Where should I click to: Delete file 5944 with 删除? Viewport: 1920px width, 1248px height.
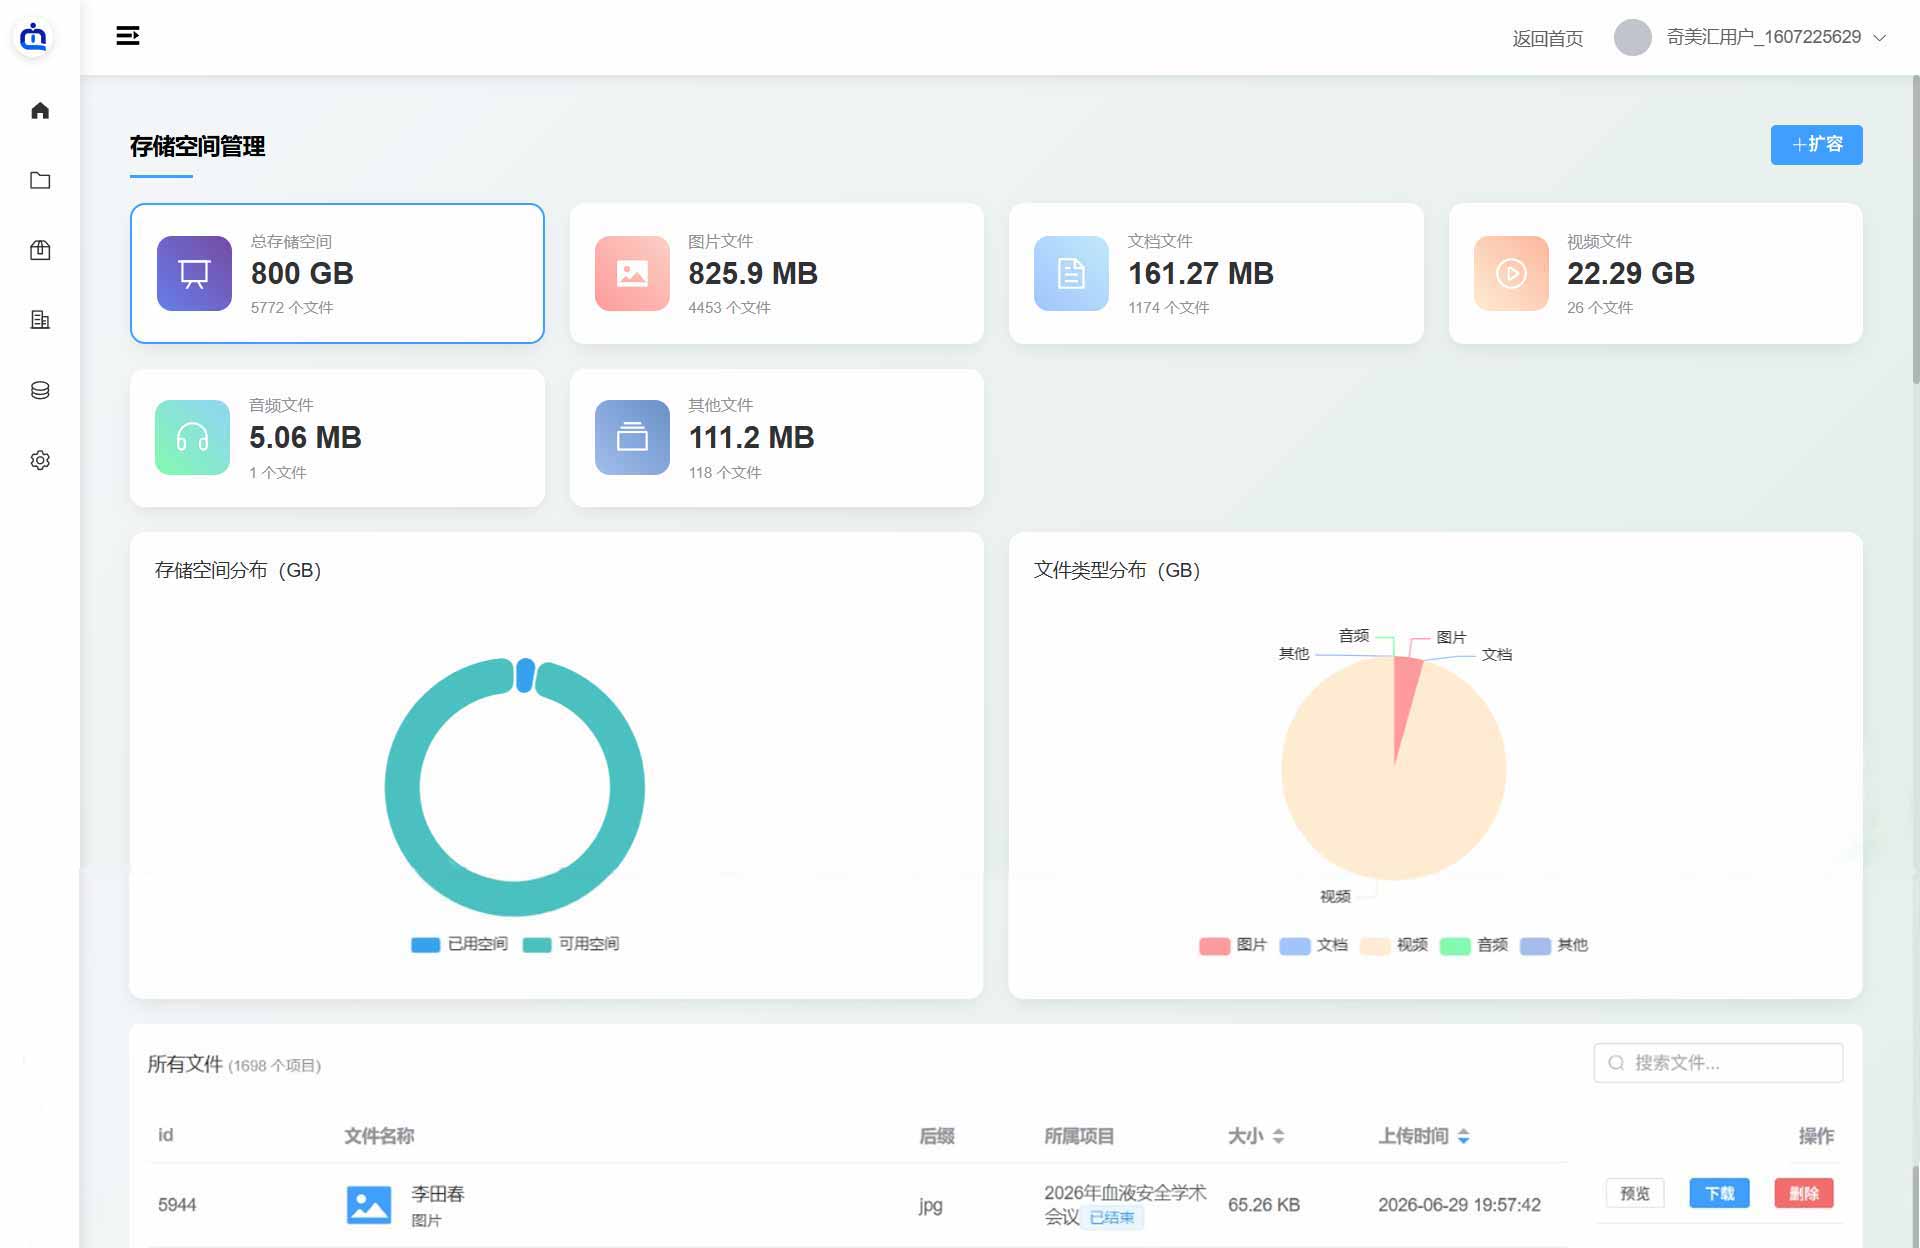click(x=1804, y=1193)
